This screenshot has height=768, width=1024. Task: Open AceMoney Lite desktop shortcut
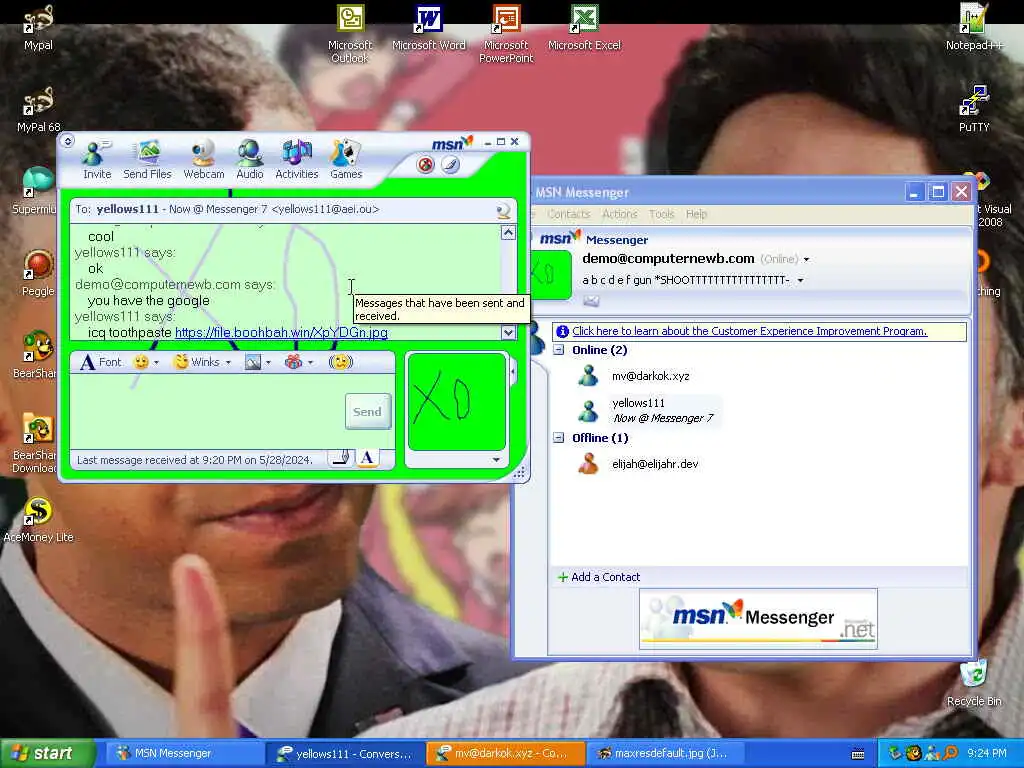(x=38, y=520)
